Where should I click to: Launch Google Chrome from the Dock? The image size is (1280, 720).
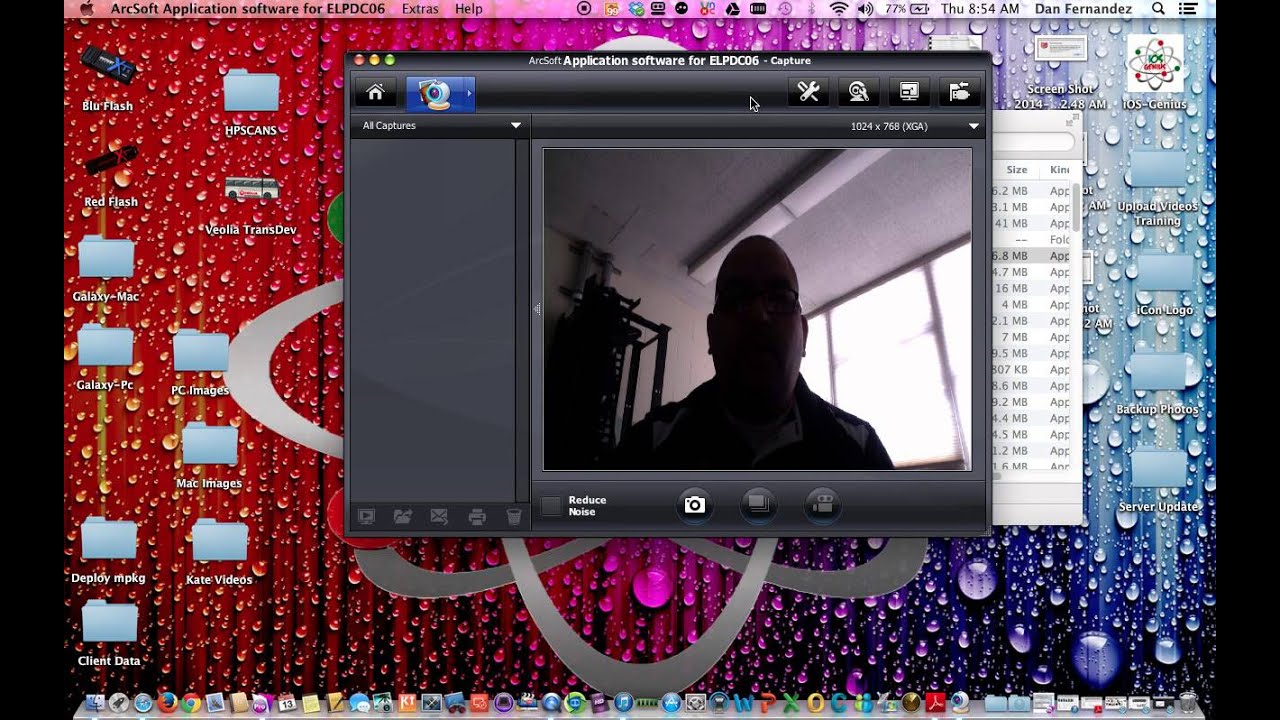point(191,703)
